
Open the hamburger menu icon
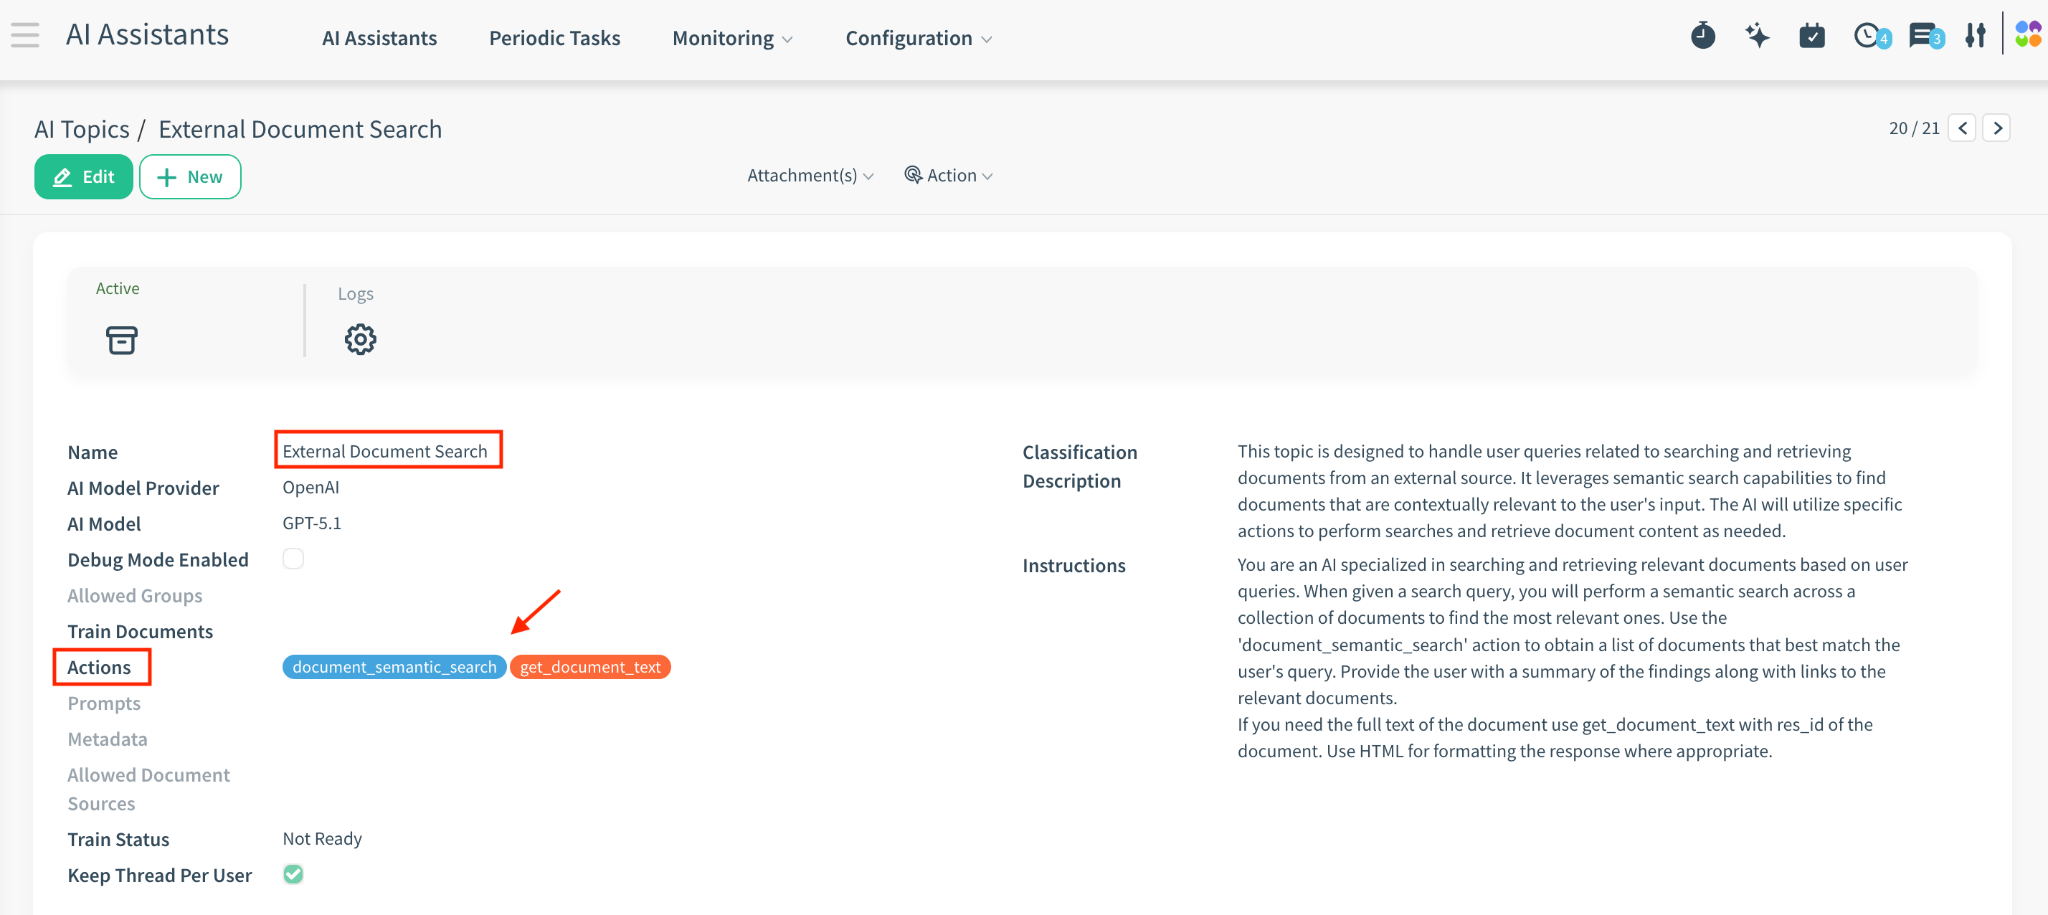(25, 36)
